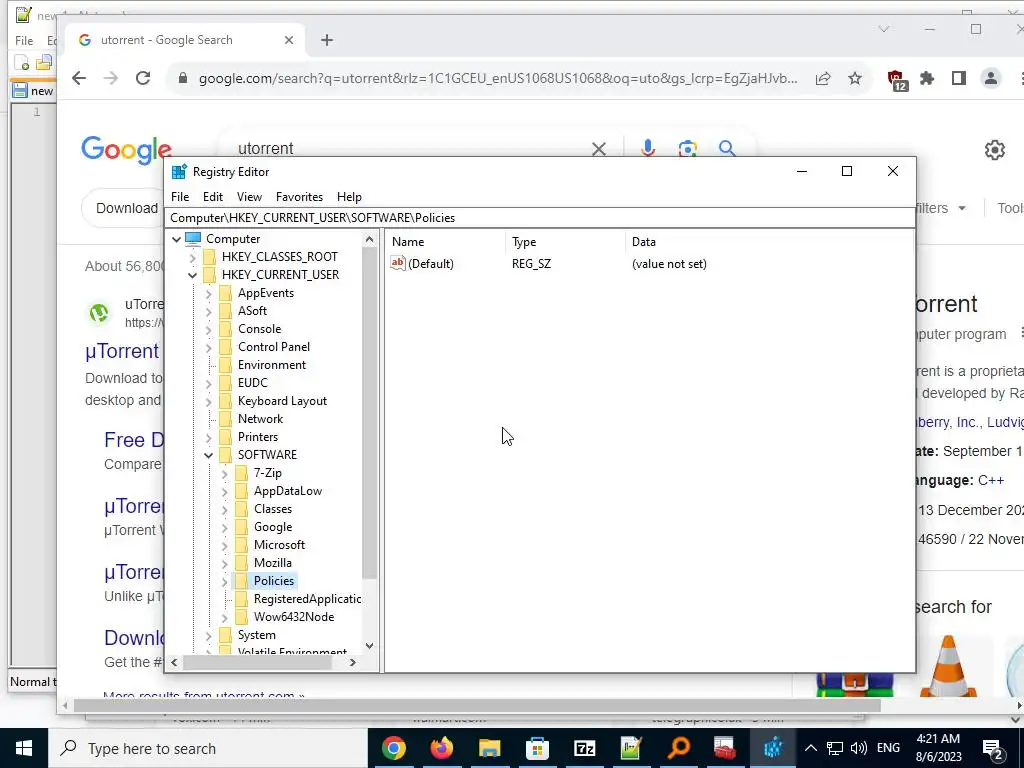This screenshot has width=1024, height=768.
Task: Click the tree pane scroll-up arrow
Action: pyautogui.click(x=369, y=240)
